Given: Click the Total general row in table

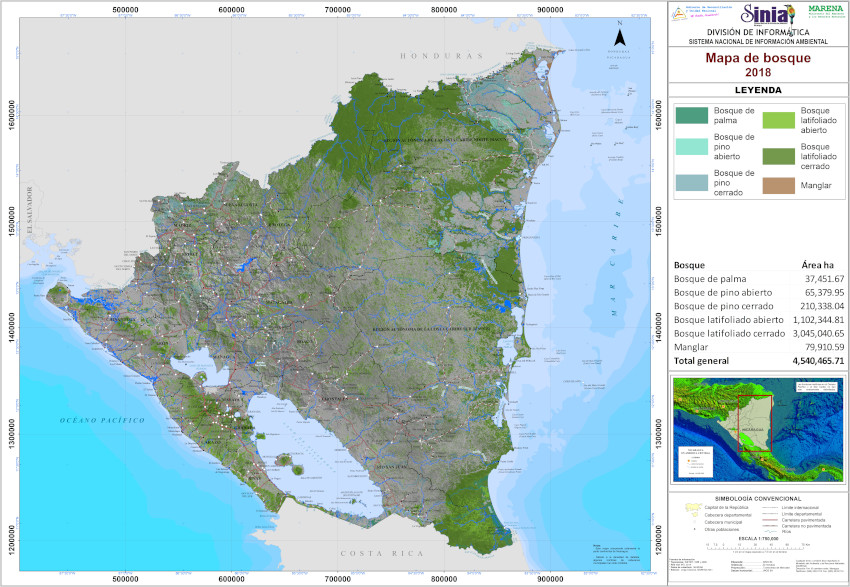Looking at the screenshot, I should coord(758,360).
